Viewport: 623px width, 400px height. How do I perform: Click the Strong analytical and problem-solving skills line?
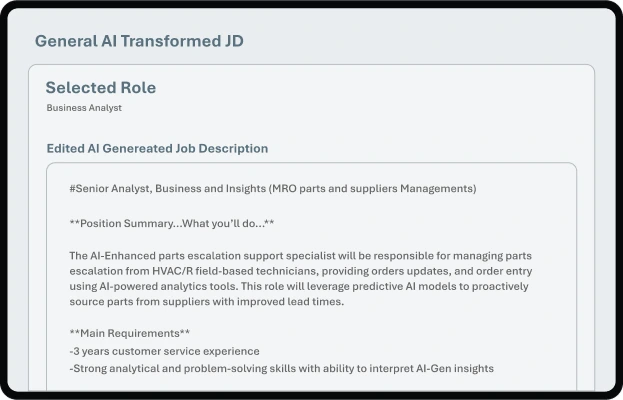(x=282, y=368)
